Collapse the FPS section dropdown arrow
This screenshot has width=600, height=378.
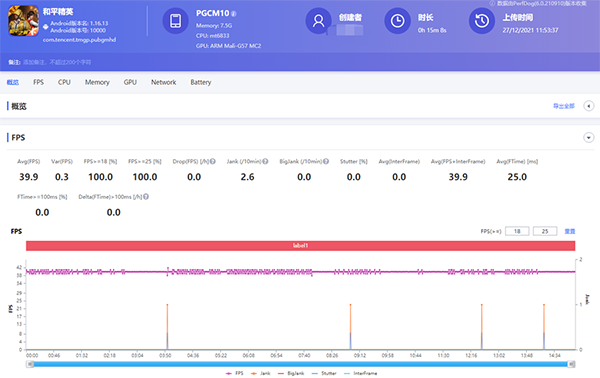589,137
